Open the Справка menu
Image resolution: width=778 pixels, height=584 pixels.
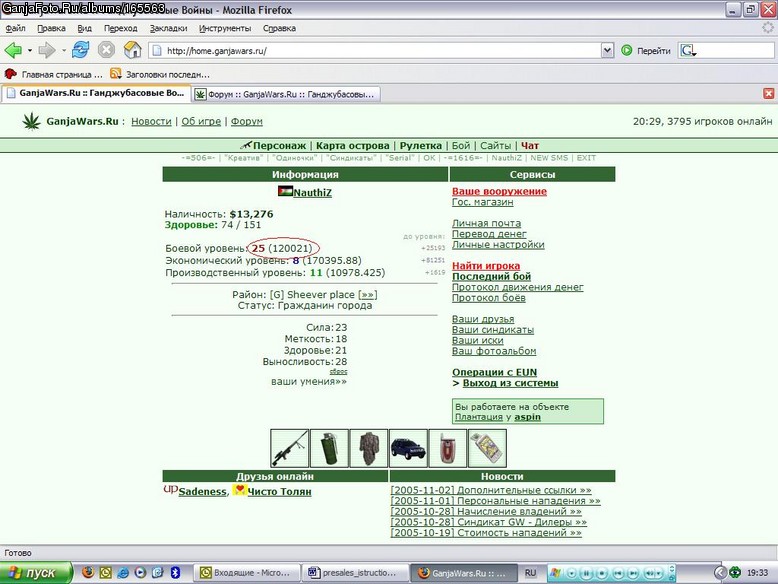279,28
